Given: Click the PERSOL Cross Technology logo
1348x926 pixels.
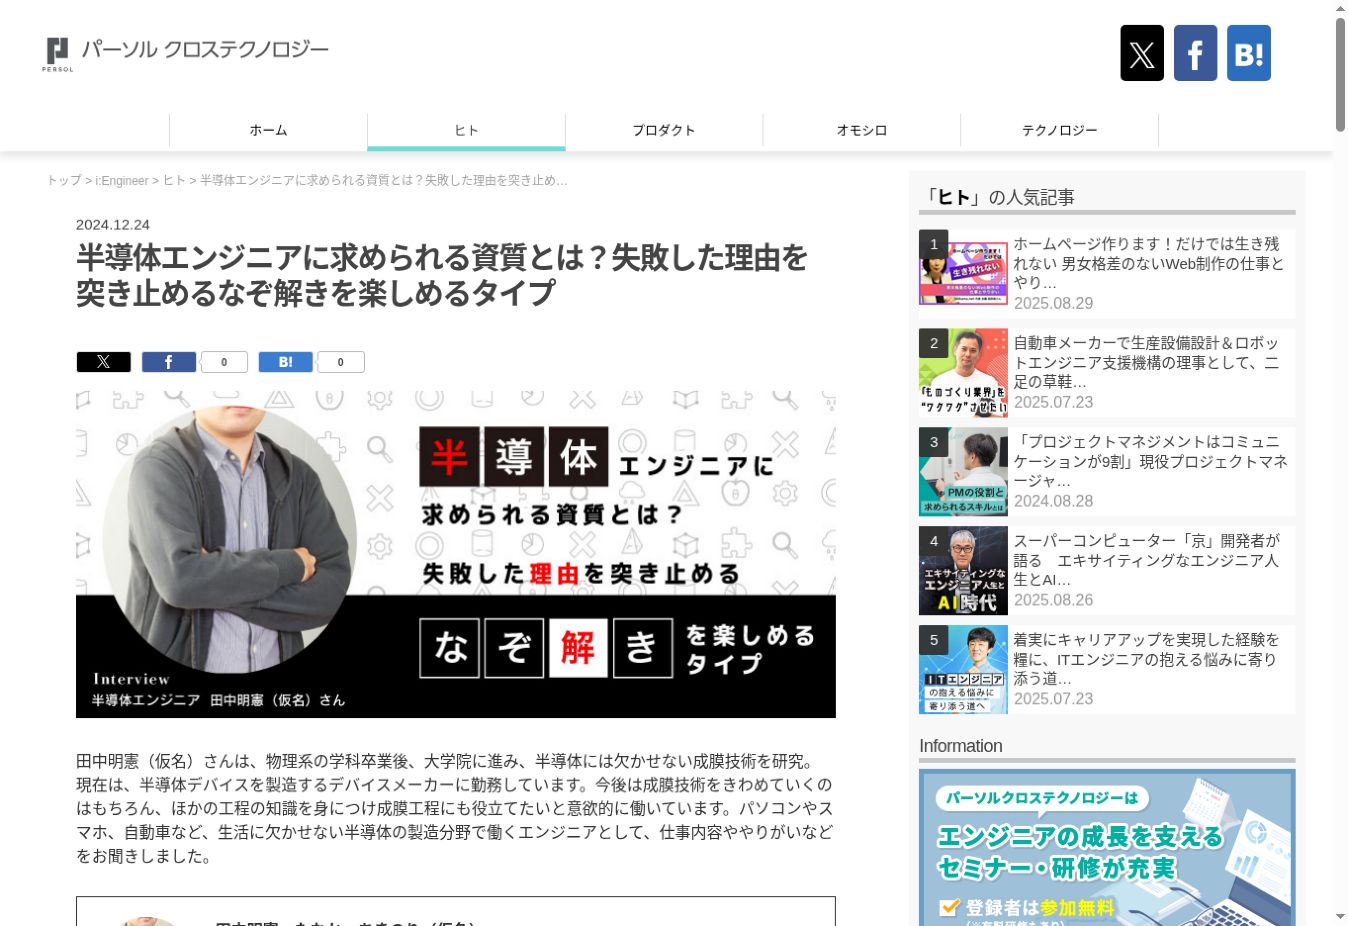Looking at the screenshot, I should (186, 53).
